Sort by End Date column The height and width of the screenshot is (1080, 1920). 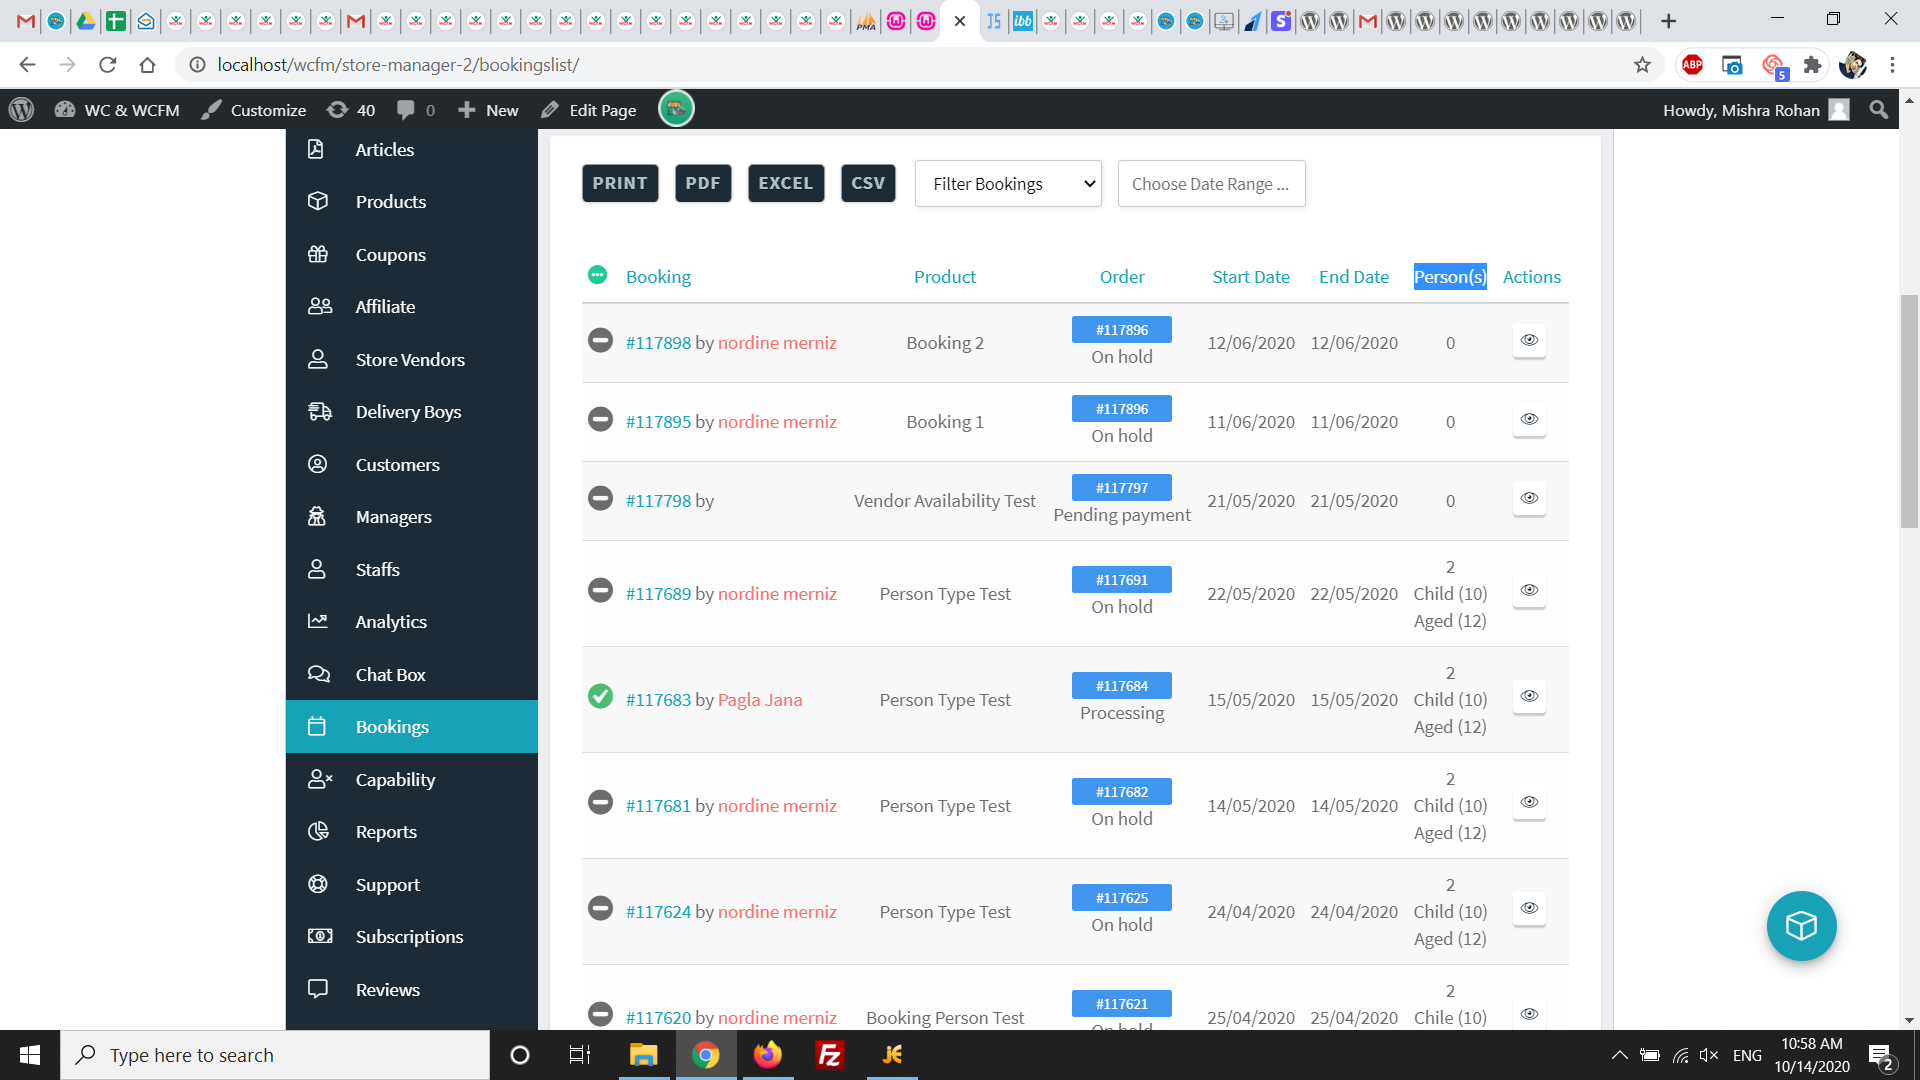[1354, 277]
